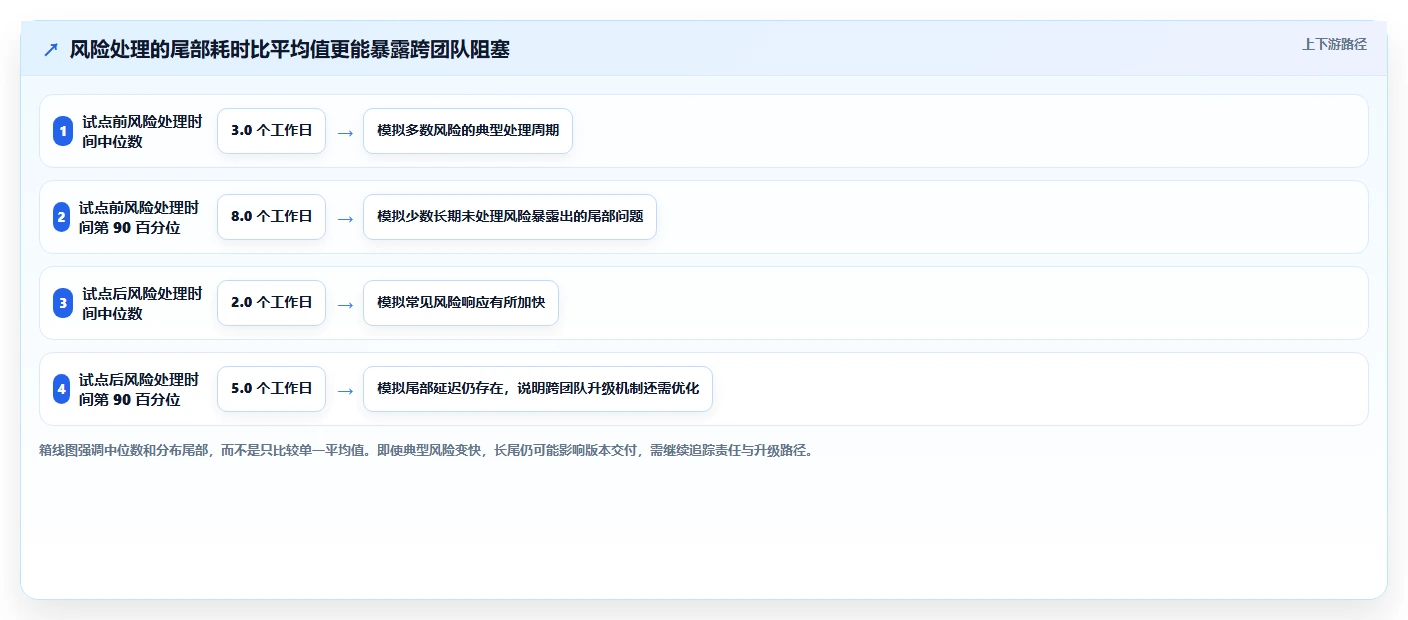Click the arrow after 5.0 个工作日
The width and height of the screenshot is (1408, 620).
(x=345, y=390)
